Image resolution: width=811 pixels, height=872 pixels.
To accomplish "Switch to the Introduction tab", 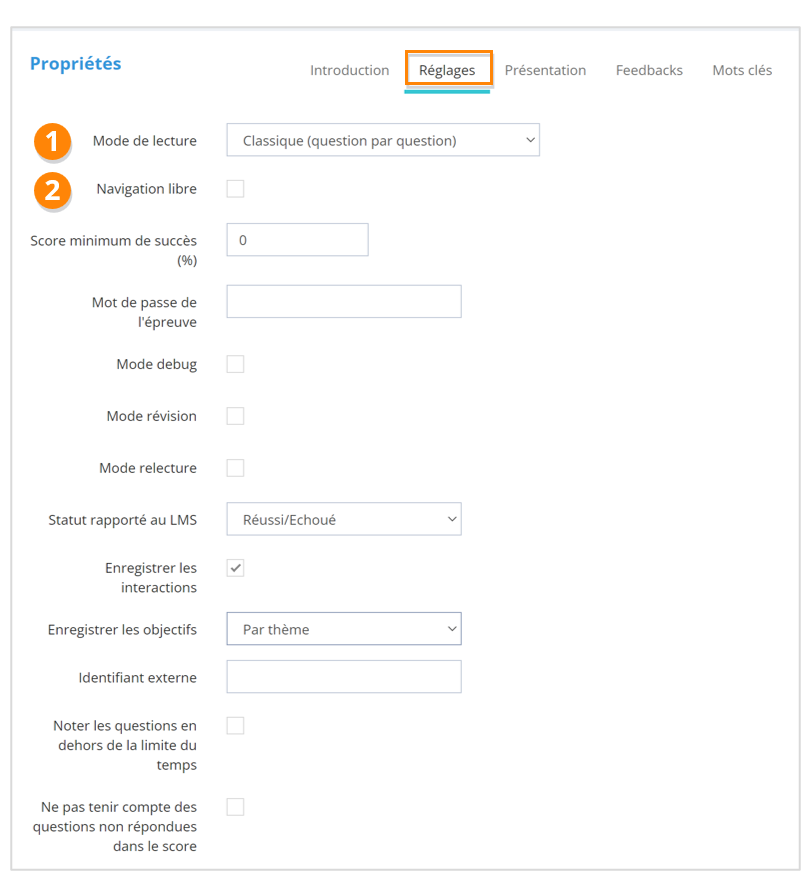I will (349, 70).
